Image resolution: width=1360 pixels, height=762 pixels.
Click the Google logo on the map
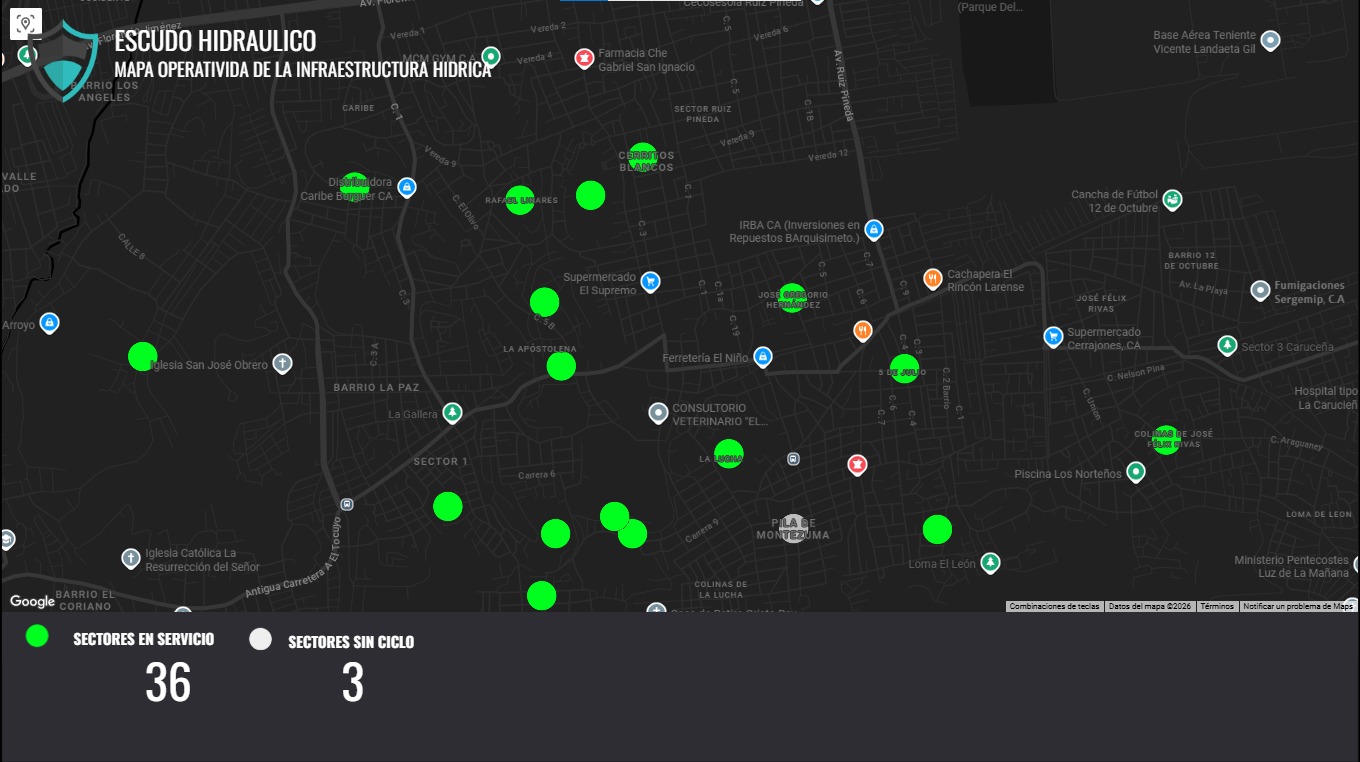32,601
